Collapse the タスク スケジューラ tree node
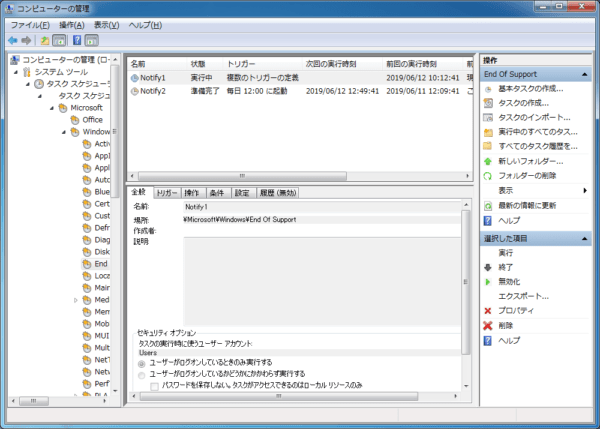This screenshot has height=429, width=600. pyautogui.click(x=28, y=84)
